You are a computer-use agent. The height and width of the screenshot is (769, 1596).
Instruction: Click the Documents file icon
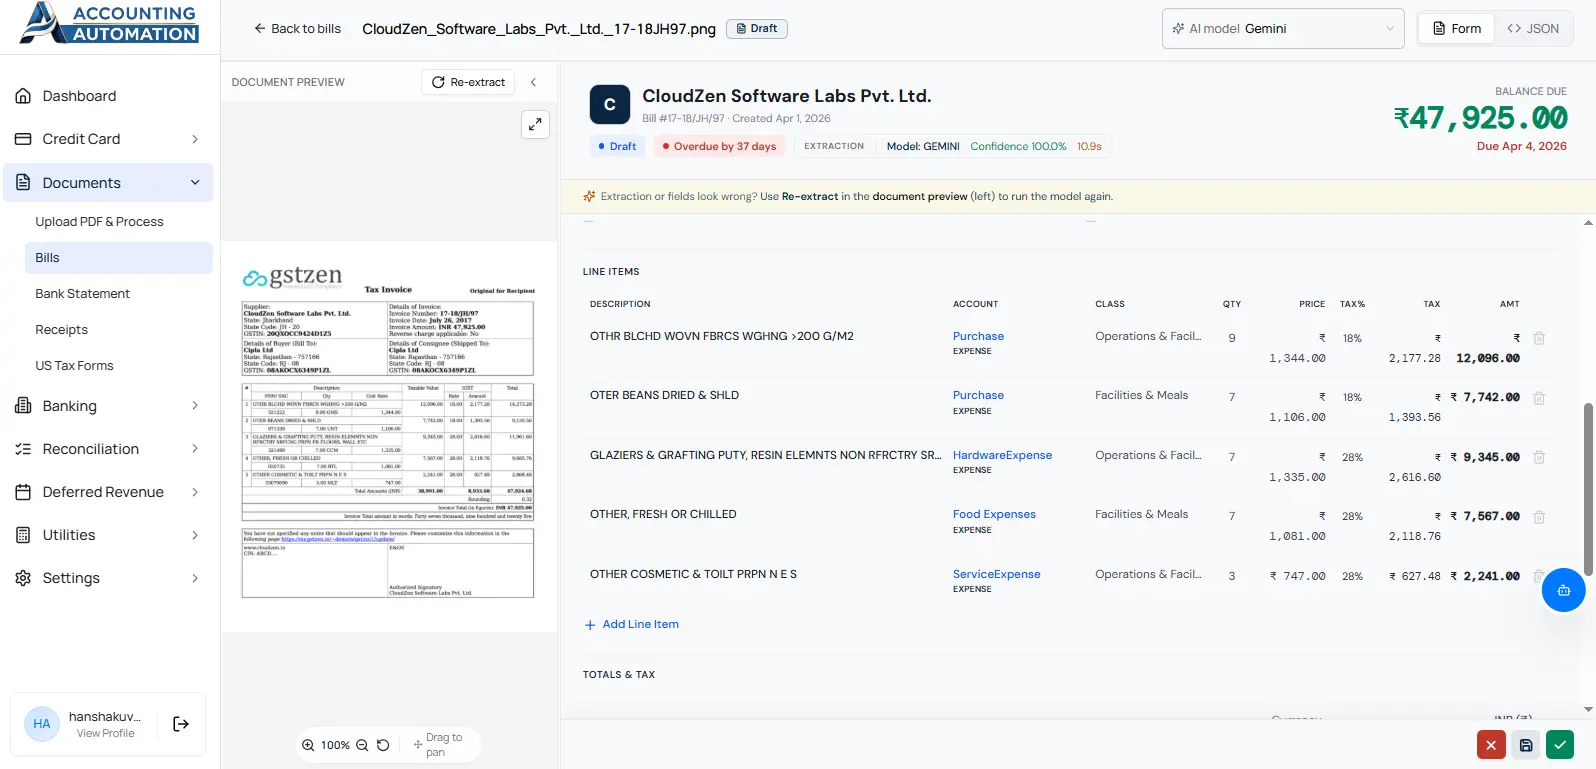[23, 182]
